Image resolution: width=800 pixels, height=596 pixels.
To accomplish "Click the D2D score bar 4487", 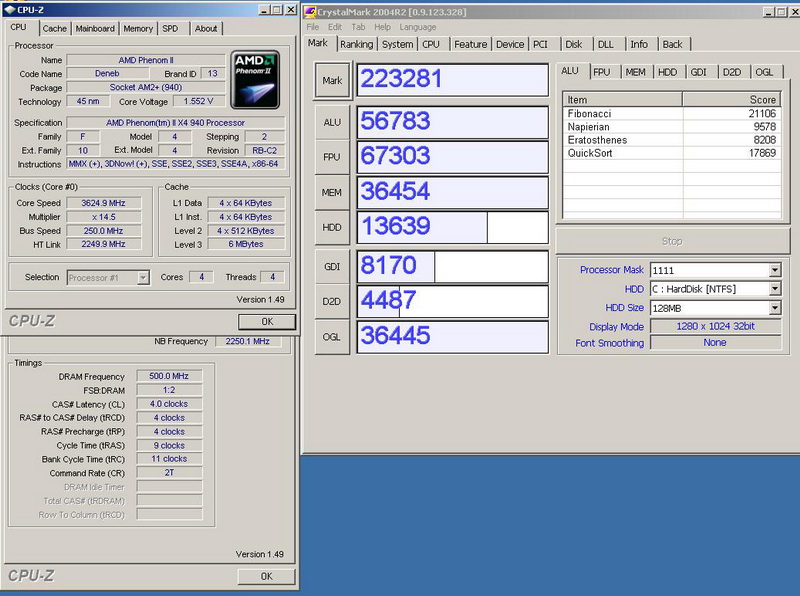I will [453, 302].
